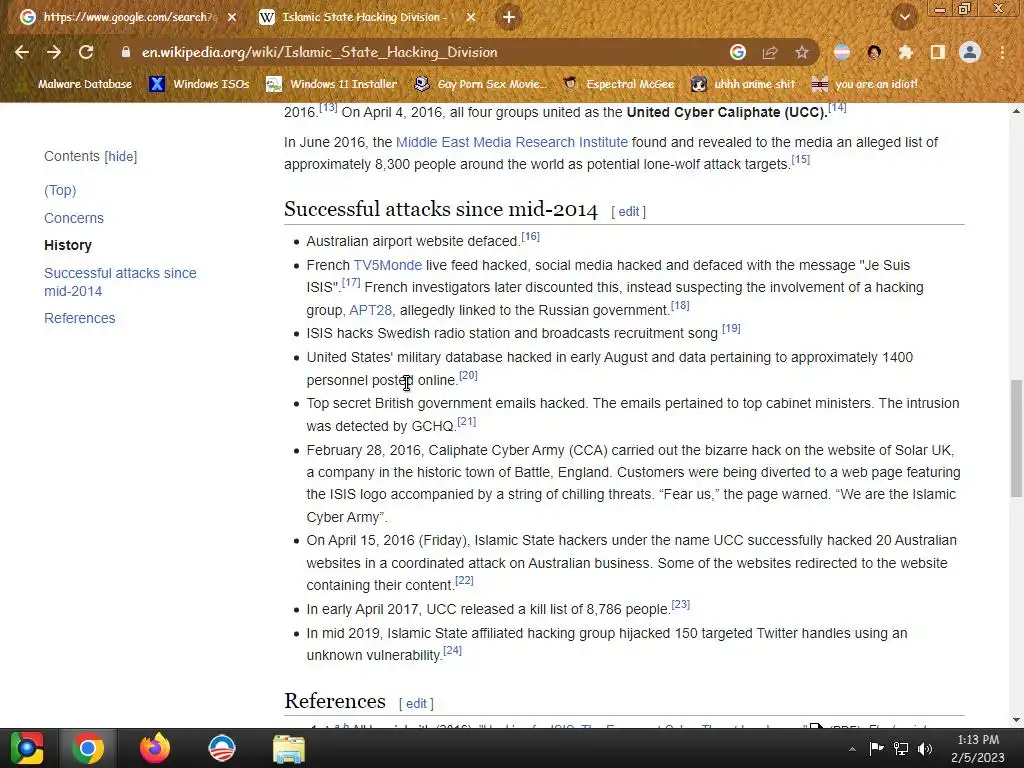This screenshot has width=1024, height=768.
Task: Click the Google icon in the address bar
Action: pos(738,52)
